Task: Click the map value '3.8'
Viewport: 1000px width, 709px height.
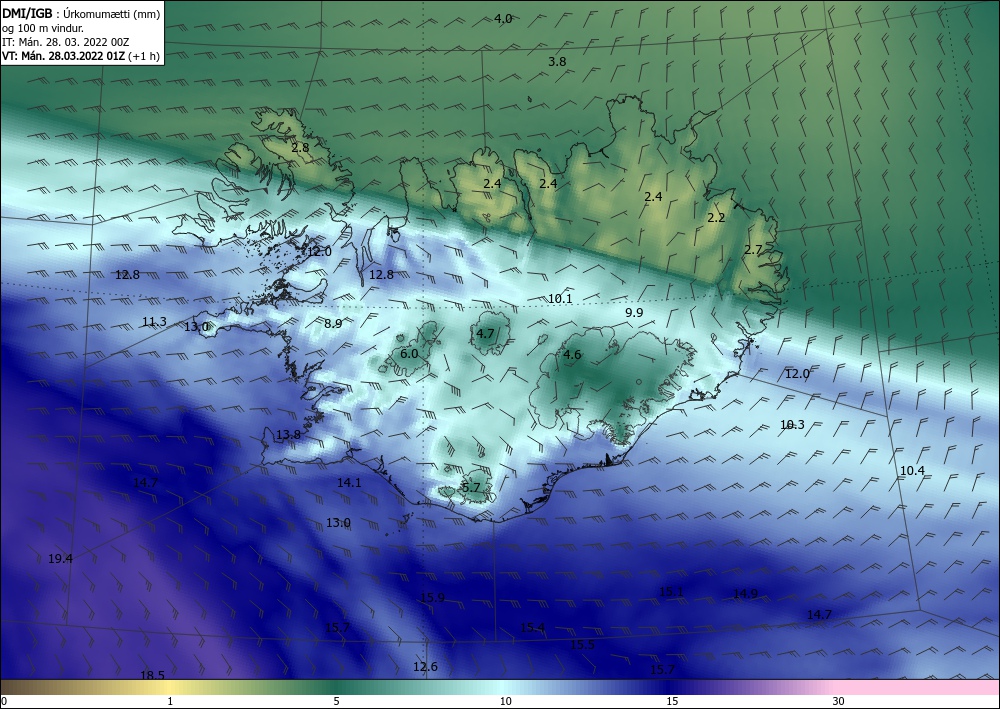Action: (557, 62)
